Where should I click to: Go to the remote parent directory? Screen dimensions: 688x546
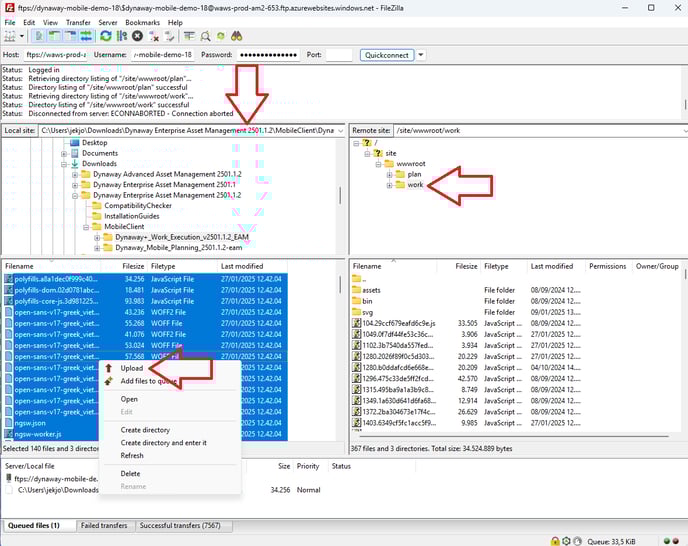tap(359, 279)
